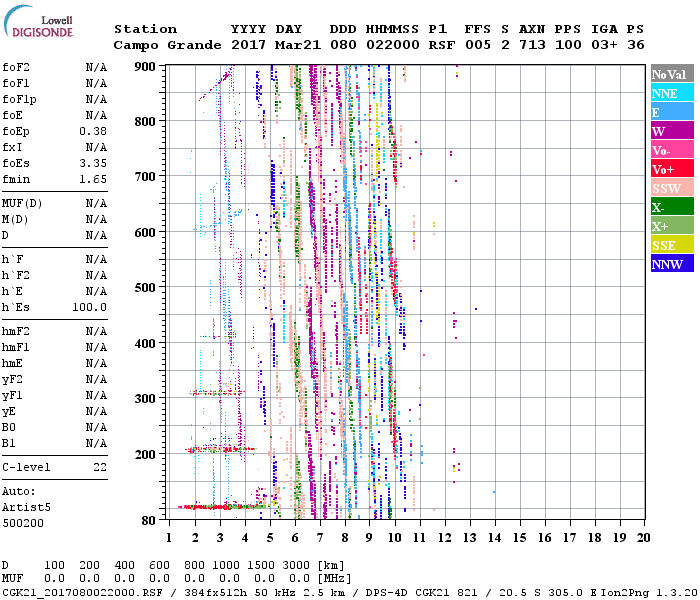Select the E blue legend swatch
The width and height of the screenshot is (700, 600).
[x=672, y=112]
